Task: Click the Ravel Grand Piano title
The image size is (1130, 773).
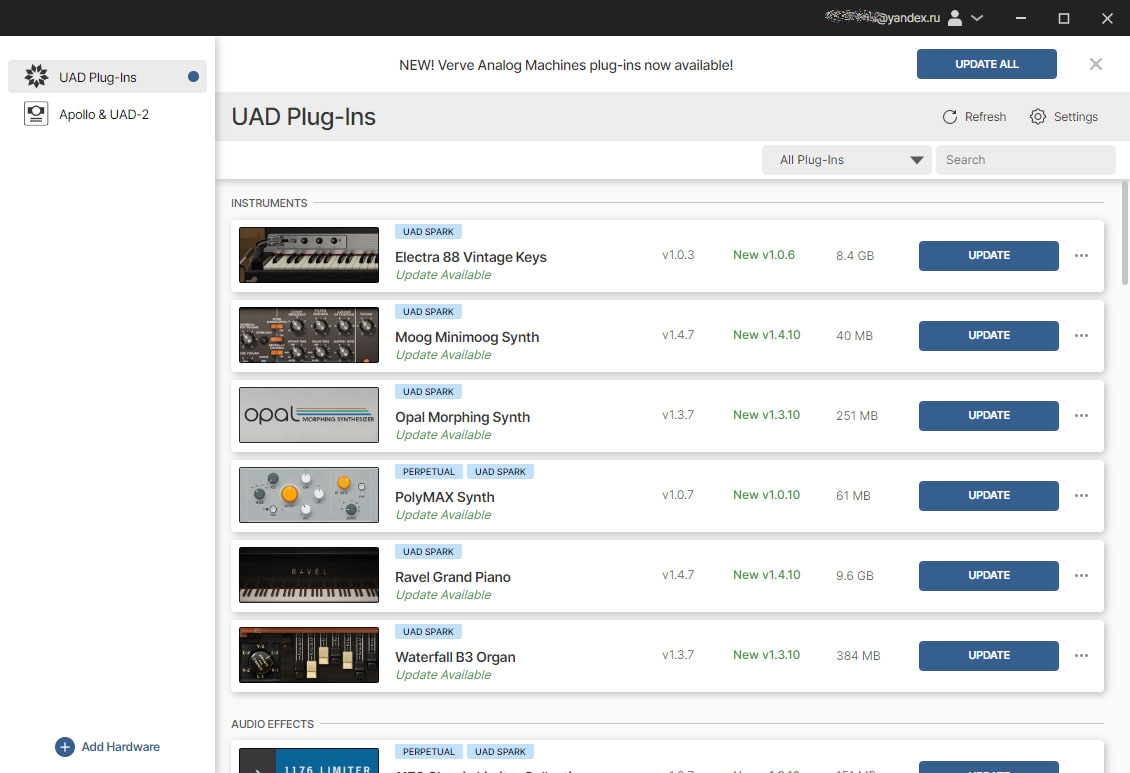Action: point(453,577)
